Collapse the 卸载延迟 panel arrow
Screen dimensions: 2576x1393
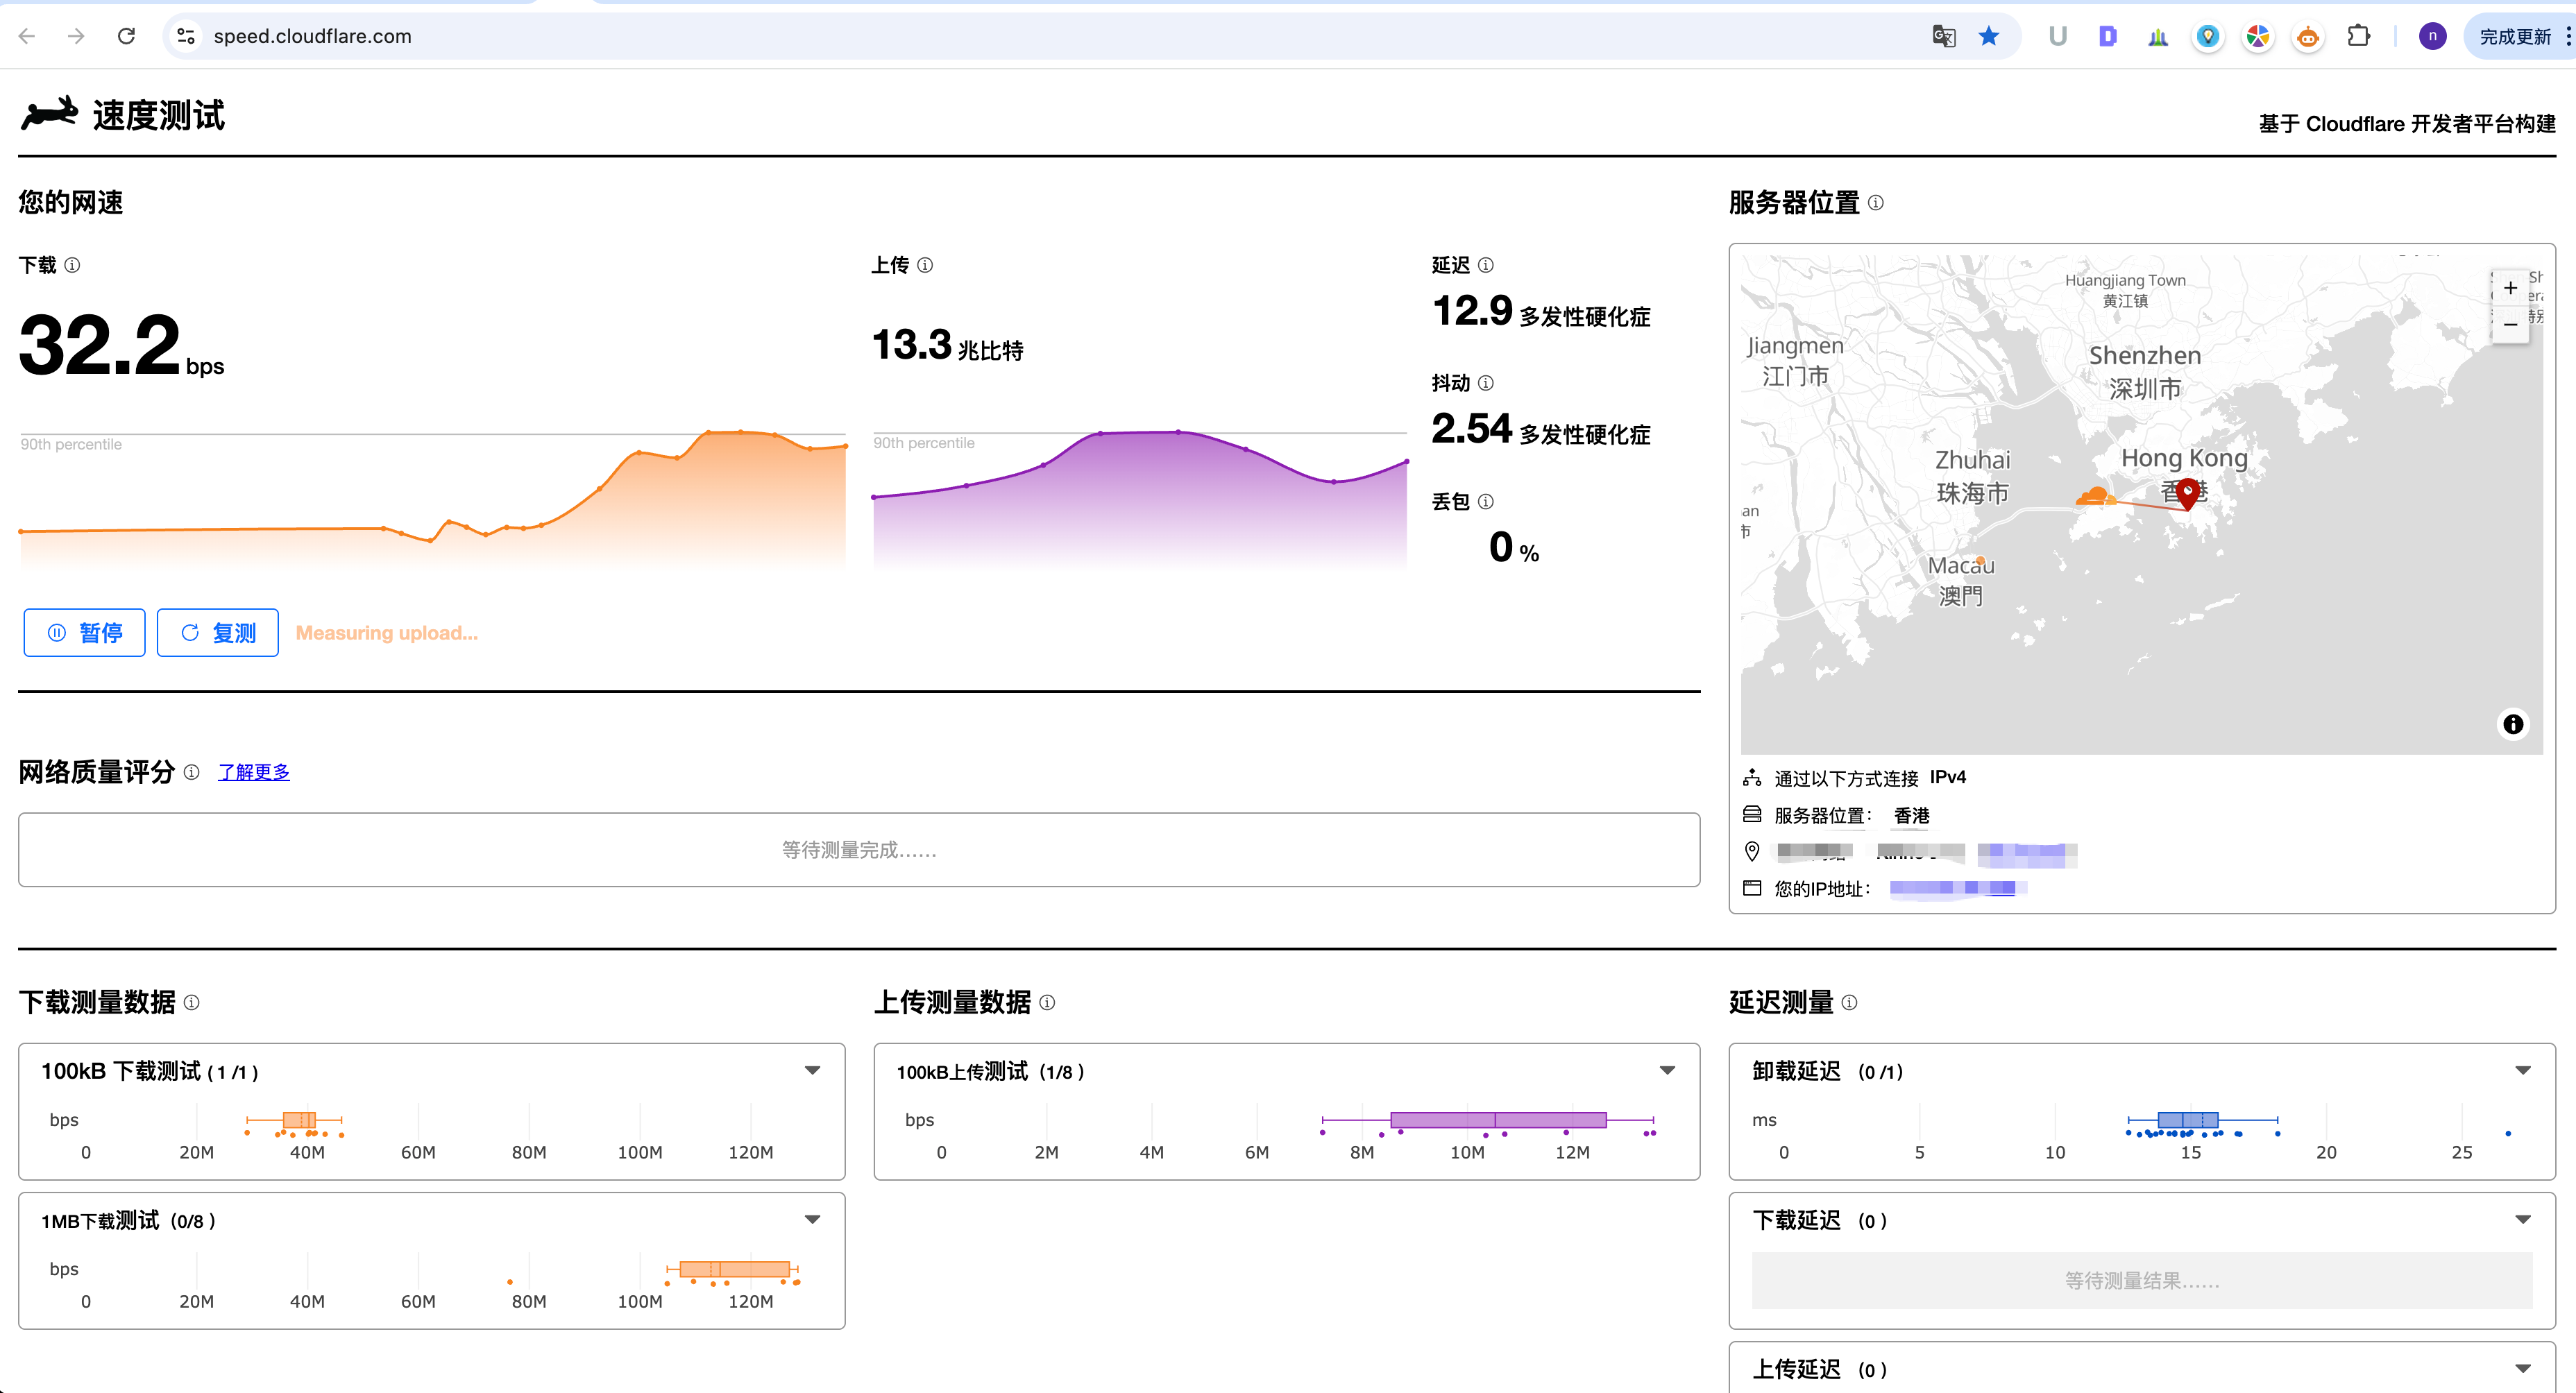click(2523, 1071)
